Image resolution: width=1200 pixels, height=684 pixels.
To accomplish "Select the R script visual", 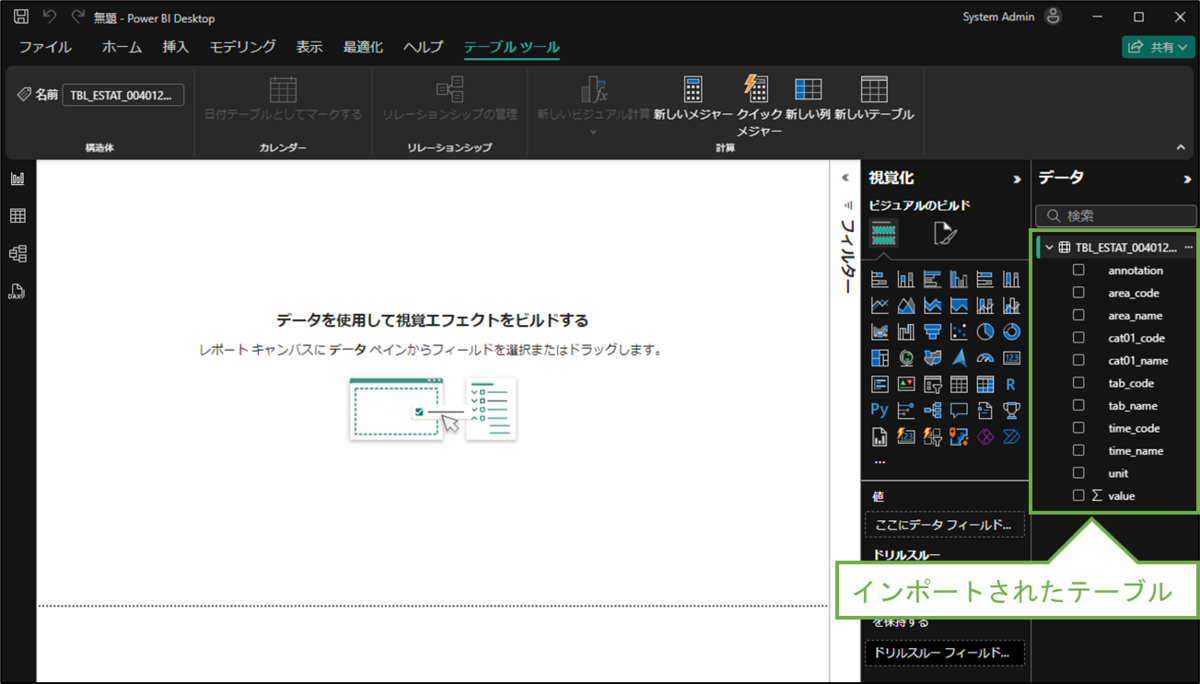I will pyautogui.click(x=1011, y=384).
